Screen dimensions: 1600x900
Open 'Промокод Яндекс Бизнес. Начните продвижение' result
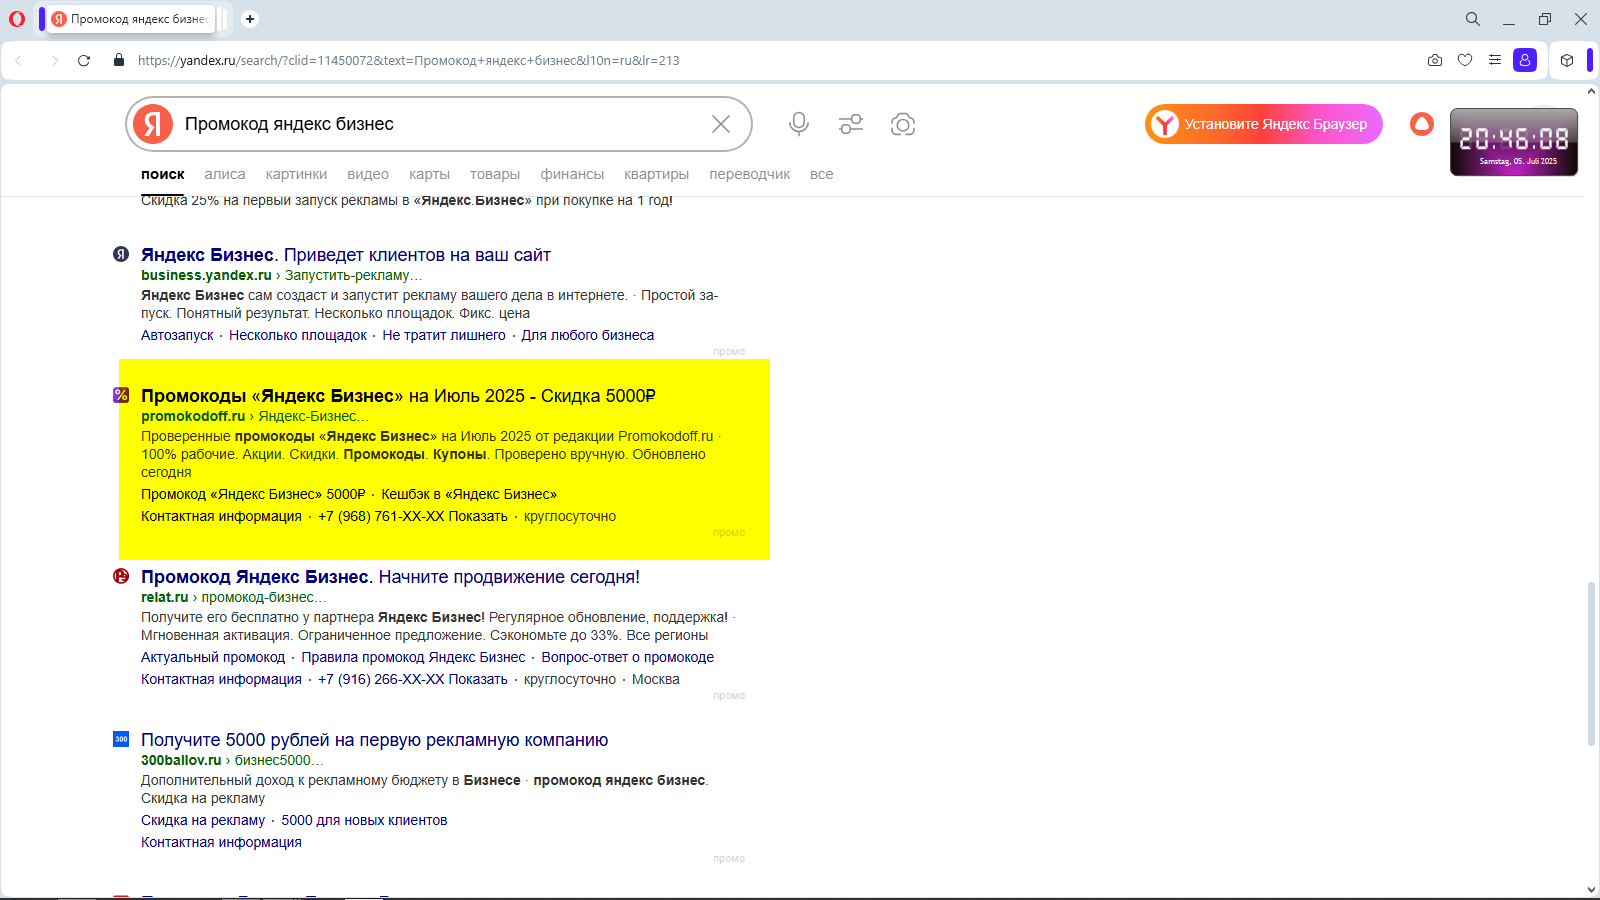tap(390, 577)
